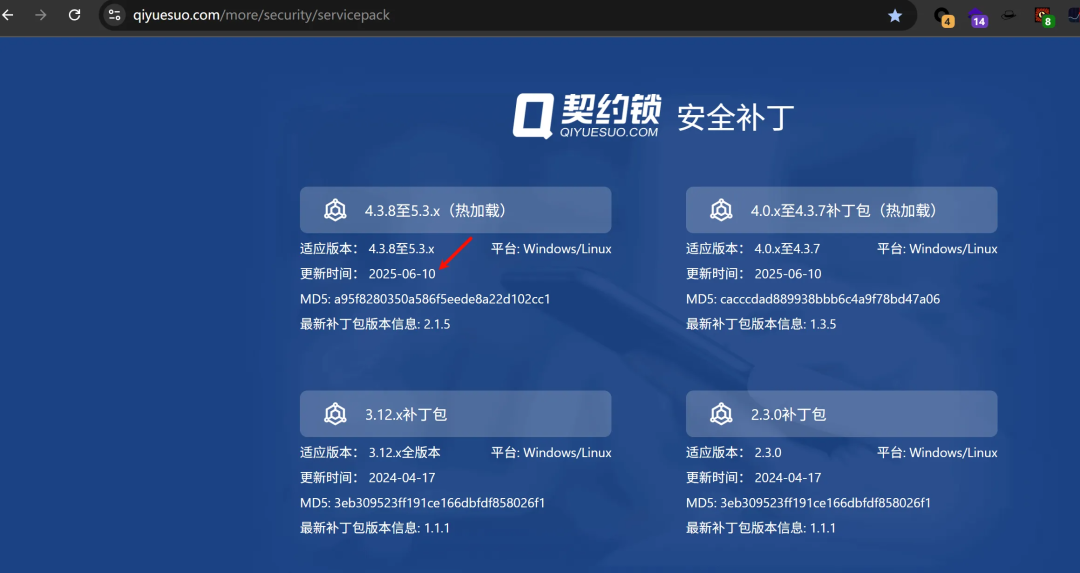
Task: Click the 契约锁 QIYUESUO.COM logo
Action: [587, 116]
